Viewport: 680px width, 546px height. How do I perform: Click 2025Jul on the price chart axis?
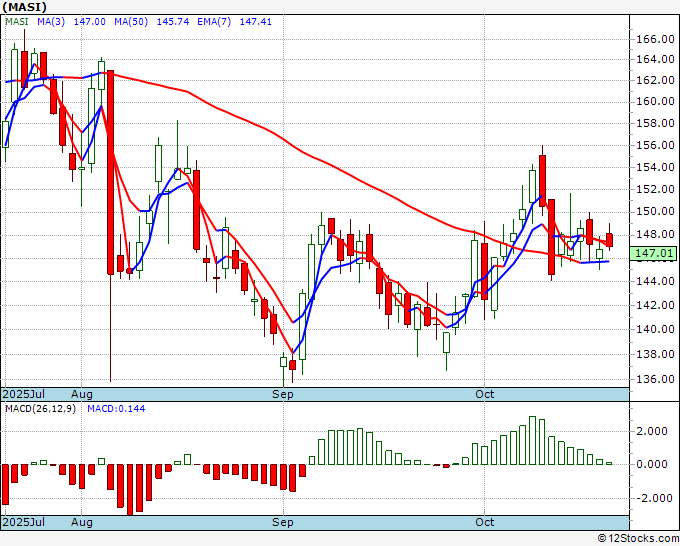(24, 394)
